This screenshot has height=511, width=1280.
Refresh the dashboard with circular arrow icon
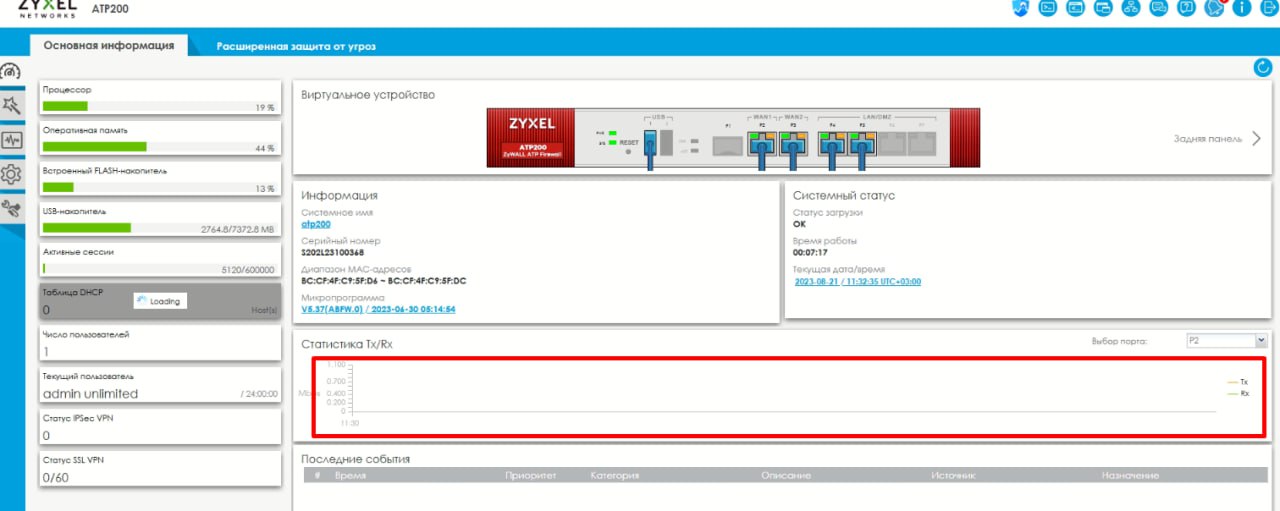coord(1263,68)
